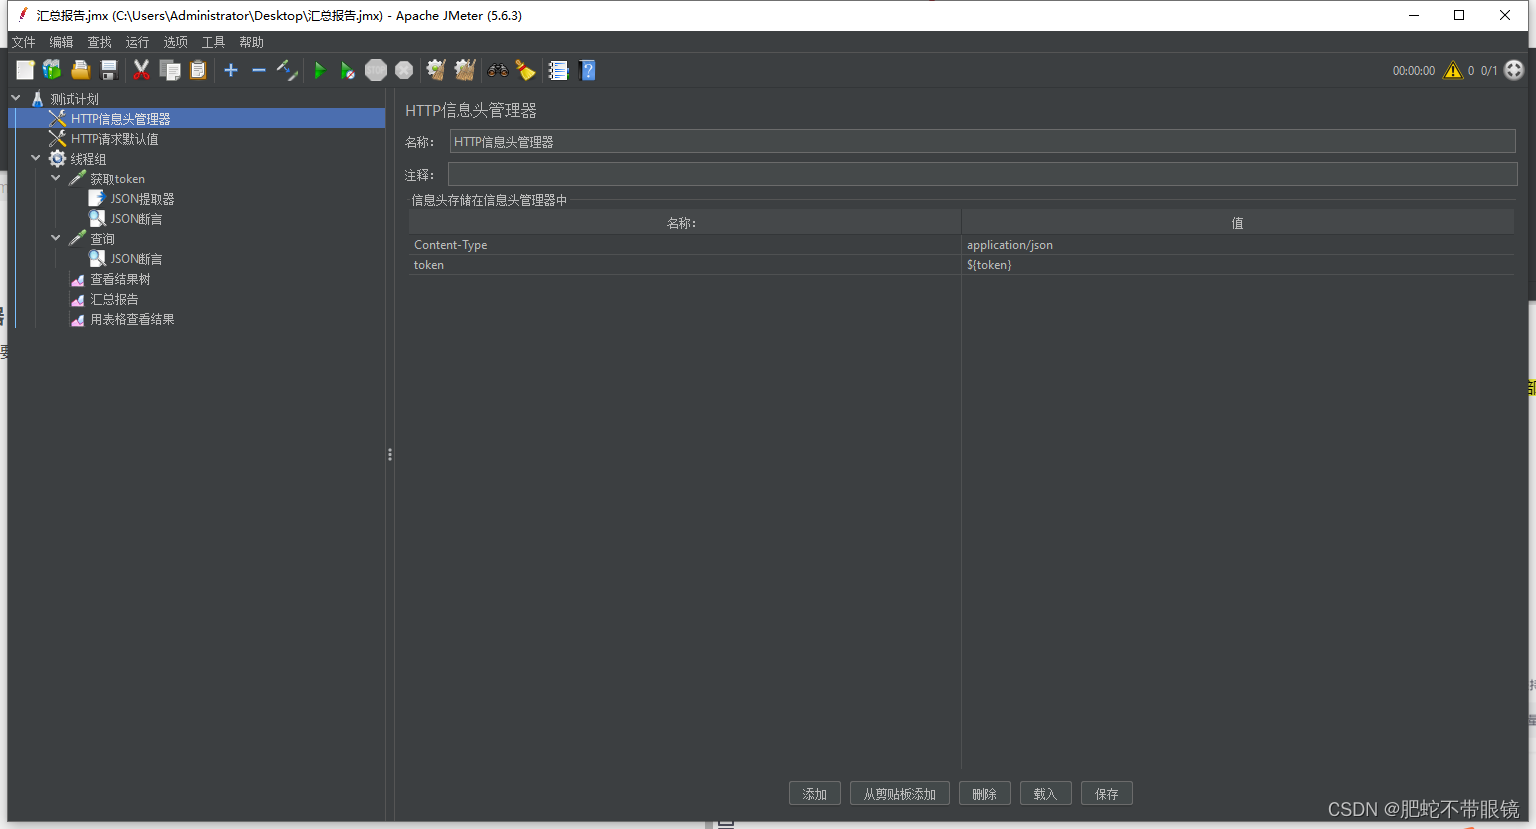1536x829 pixels.
Task: Start the test with green play icon
Action: click(320, 70)
